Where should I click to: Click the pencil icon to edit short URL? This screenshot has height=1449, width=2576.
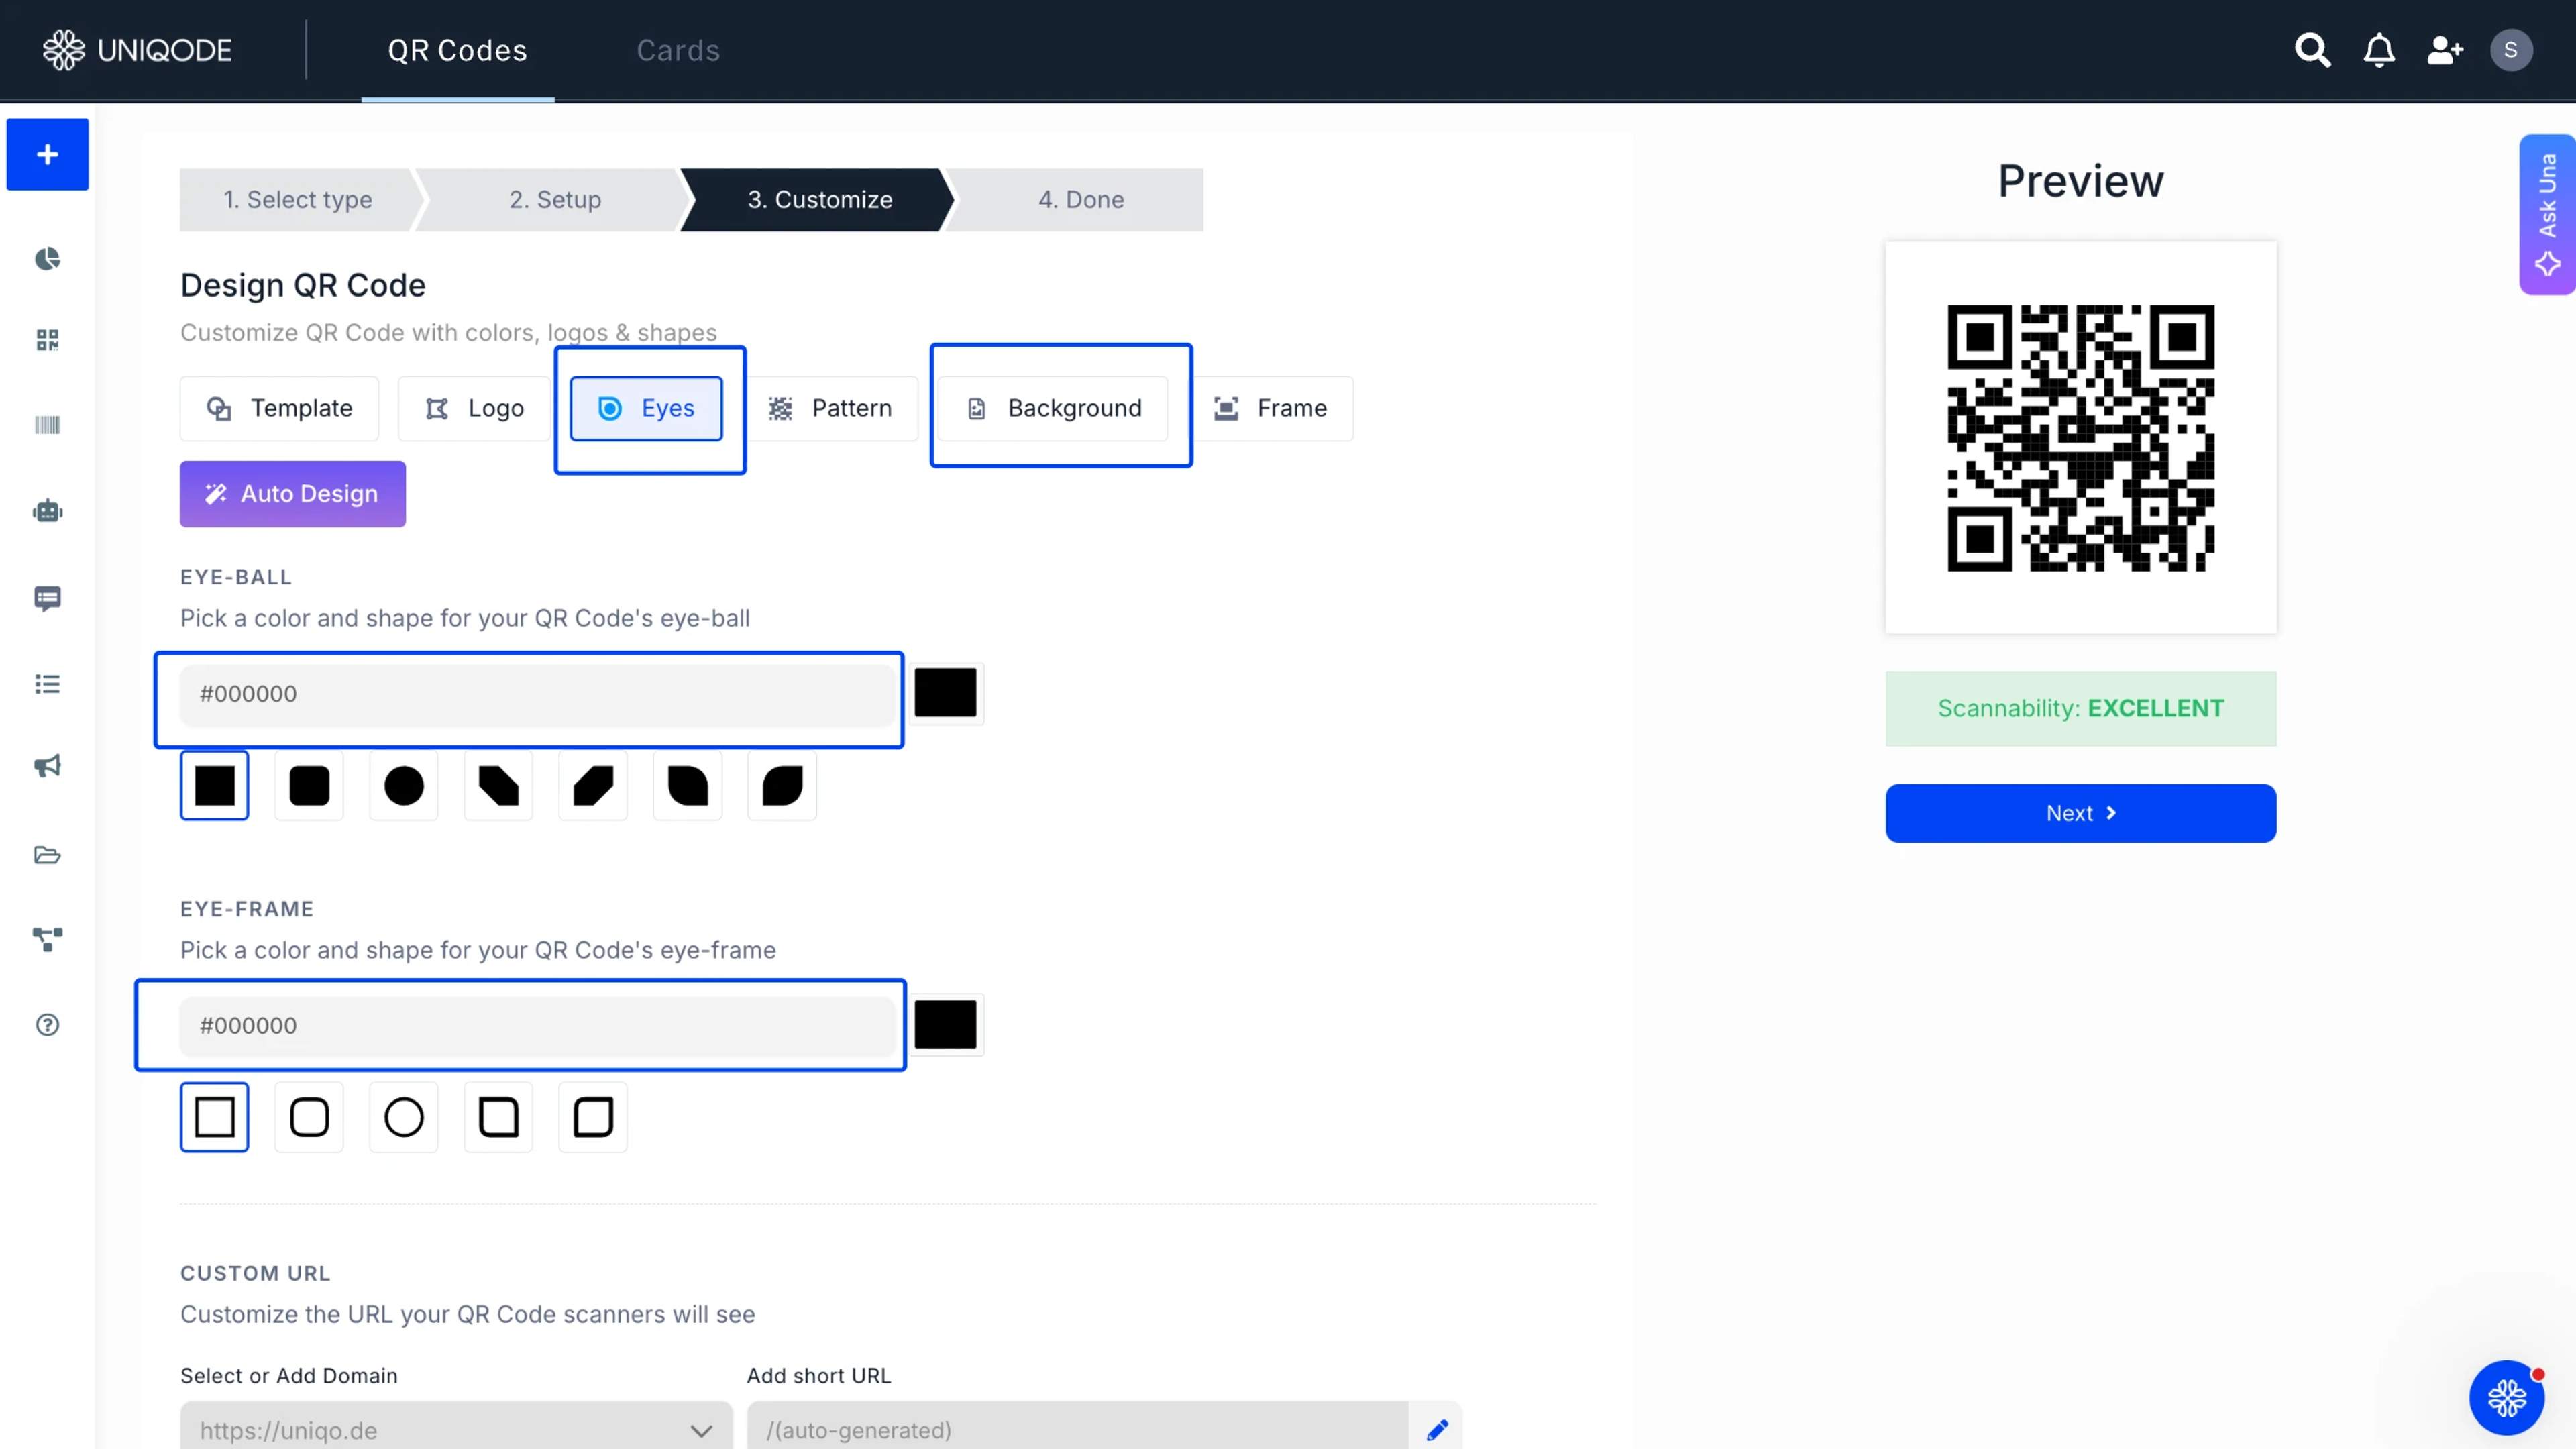[x=1437, y=1430]
